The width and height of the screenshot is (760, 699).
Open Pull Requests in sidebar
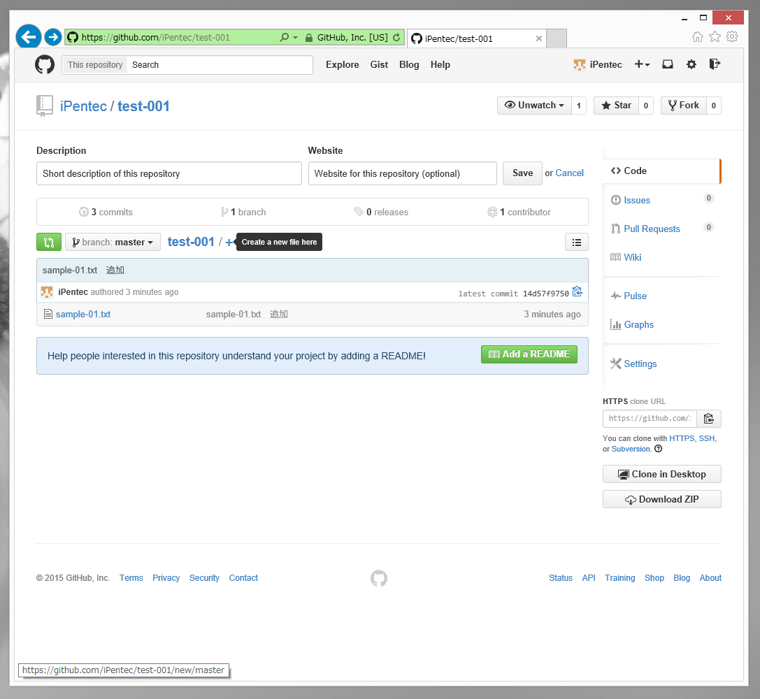[652, 229]
